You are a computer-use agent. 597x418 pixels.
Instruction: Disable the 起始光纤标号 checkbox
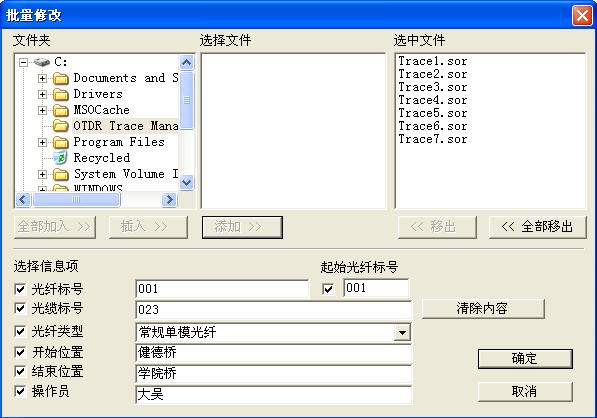click(328, 289)
